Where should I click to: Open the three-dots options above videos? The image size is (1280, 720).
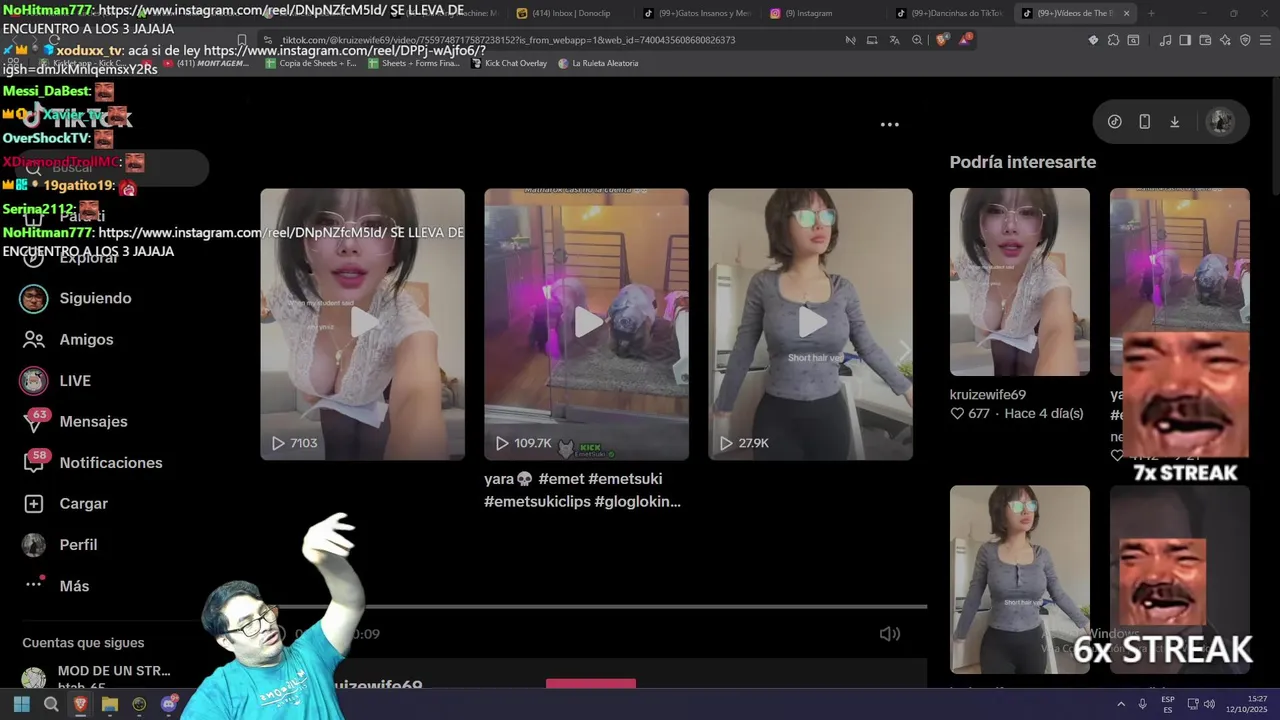point(889,124)
